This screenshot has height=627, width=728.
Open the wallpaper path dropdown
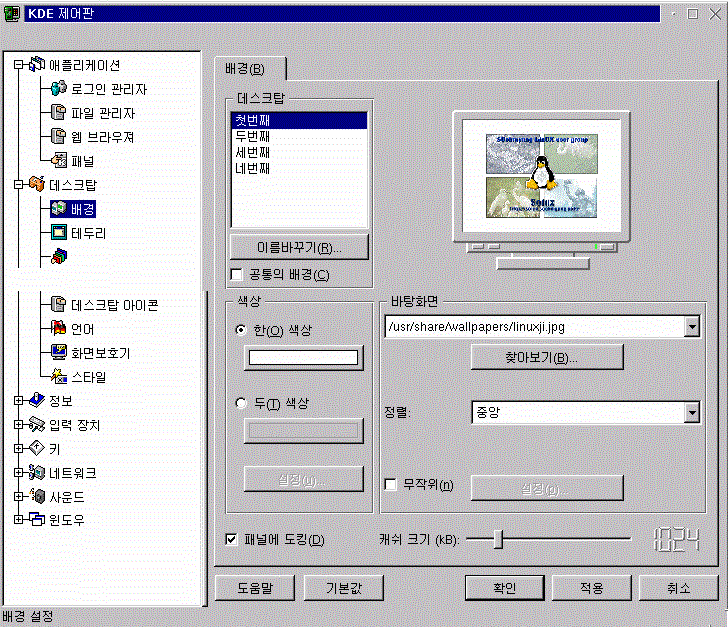point(692,327)
